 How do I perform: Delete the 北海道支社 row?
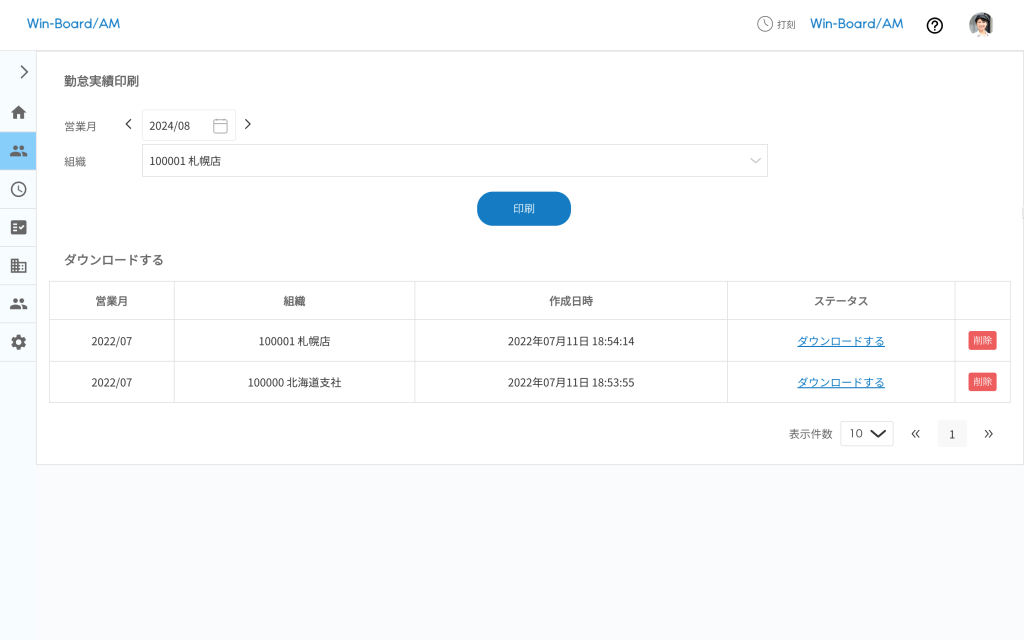point(981,381)
